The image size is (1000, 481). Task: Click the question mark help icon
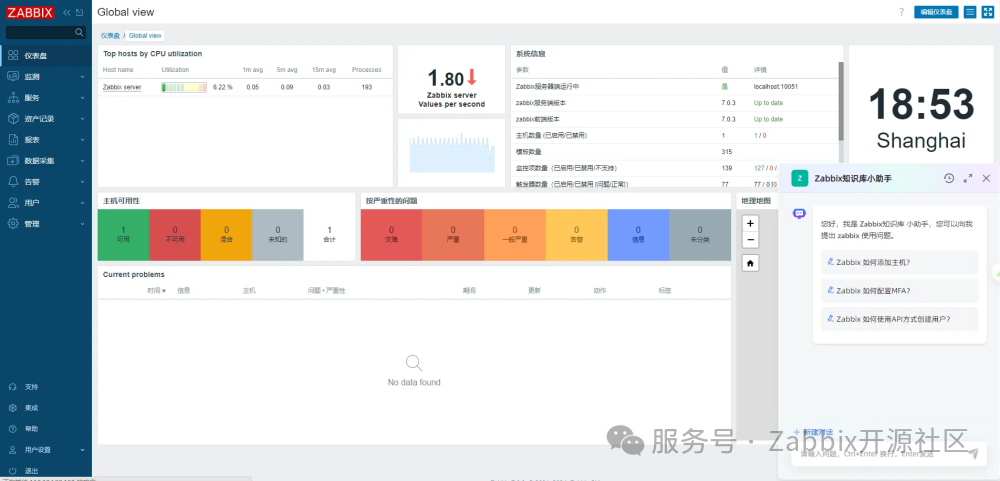[x=902, y=12]
